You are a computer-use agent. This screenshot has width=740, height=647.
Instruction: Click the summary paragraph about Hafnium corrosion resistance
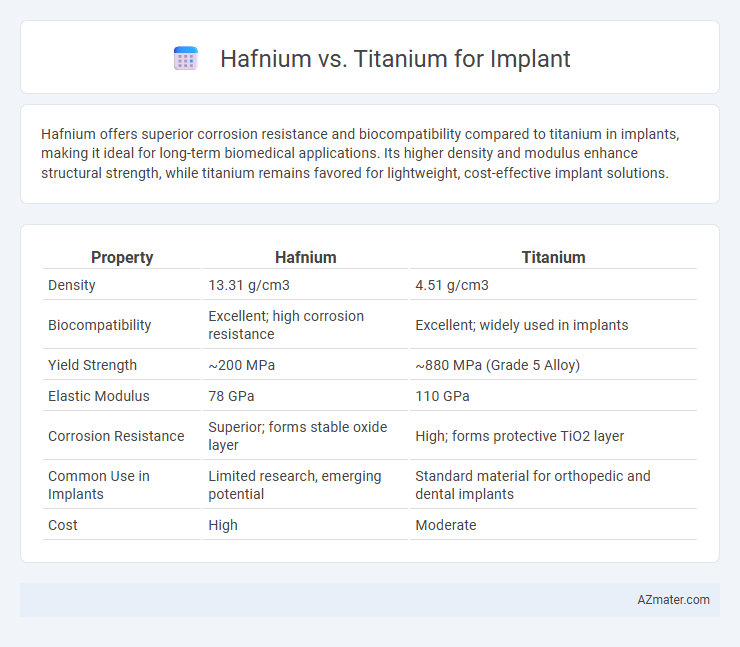(x=360, y=153)
